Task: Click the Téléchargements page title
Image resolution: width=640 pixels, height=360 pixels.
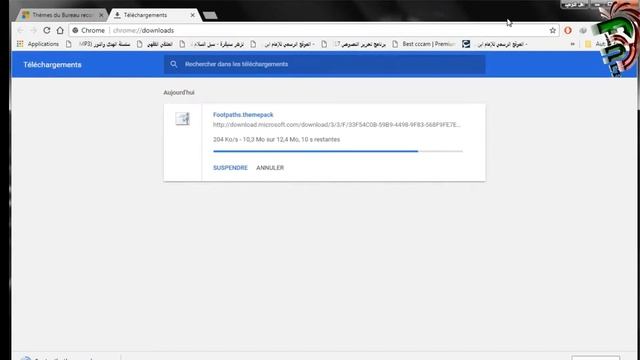Action: 52,64
